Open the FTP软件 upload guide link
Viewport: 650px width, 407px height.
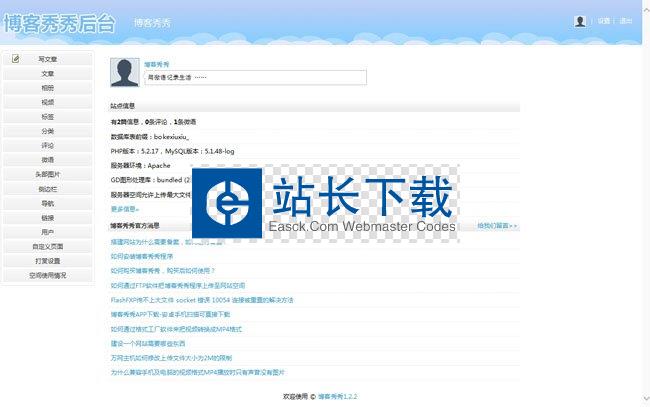(178, 286)
